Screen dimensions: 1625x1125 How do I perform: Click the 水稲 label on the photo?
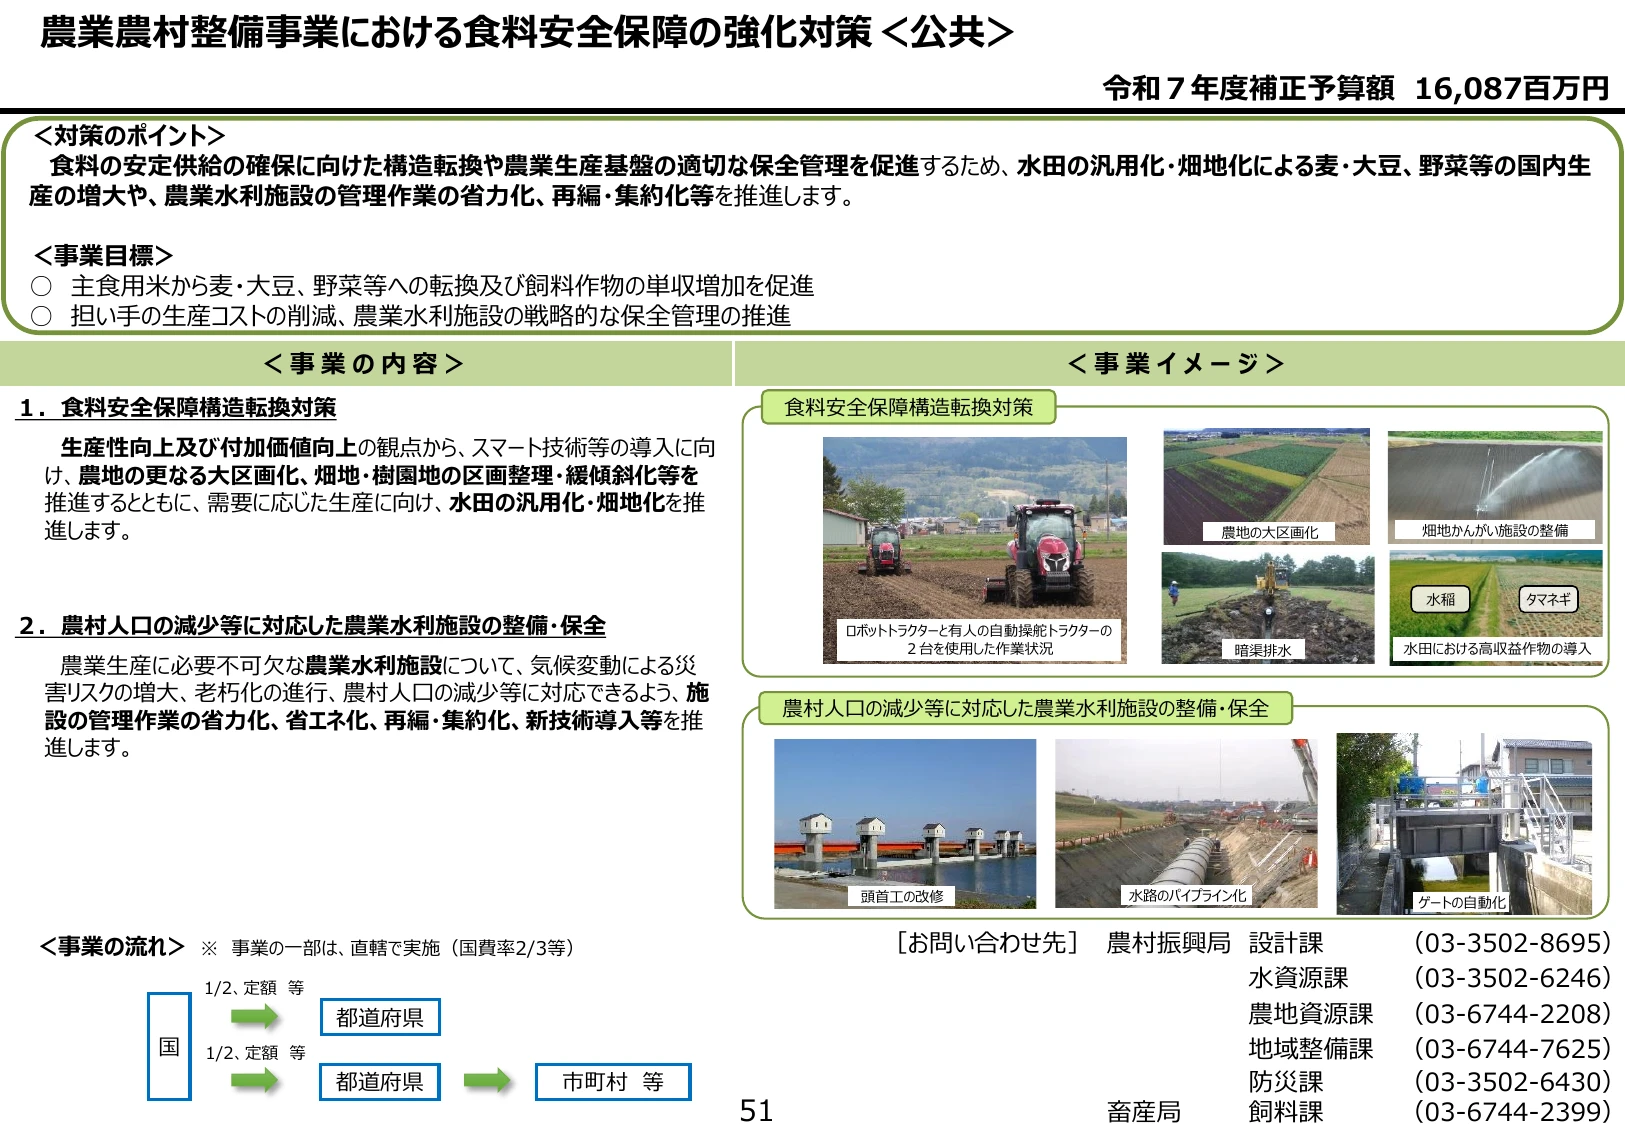point(1440,599)
